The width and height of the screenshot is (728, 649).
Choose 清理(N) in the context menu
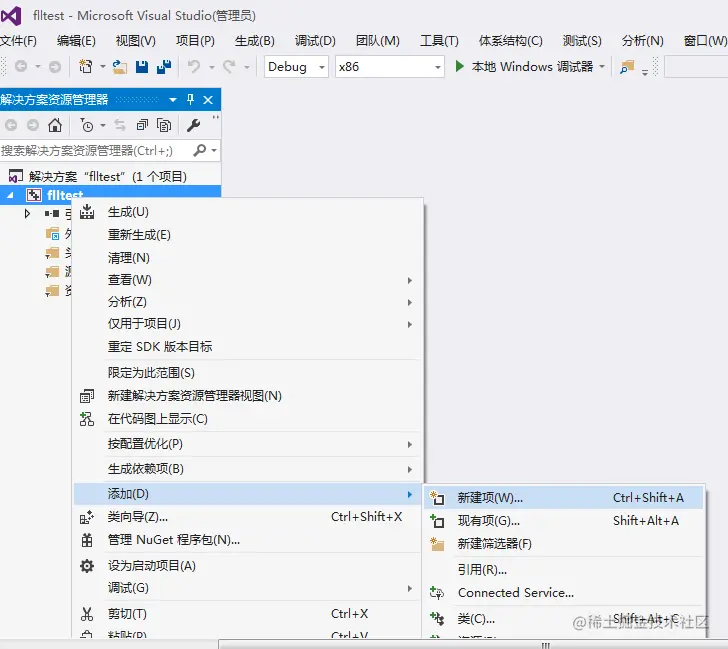tap(248, 258)
